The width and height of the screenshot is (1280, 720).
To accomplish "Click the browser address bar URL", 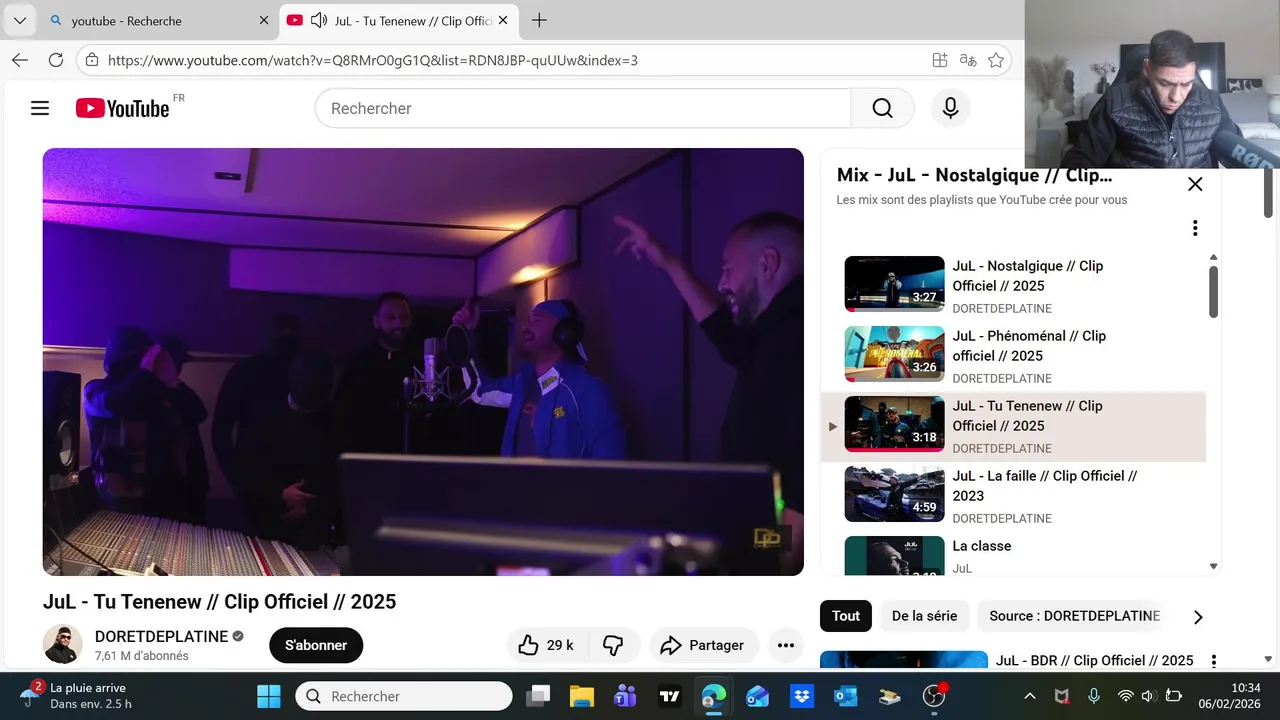I will point(373,60).
